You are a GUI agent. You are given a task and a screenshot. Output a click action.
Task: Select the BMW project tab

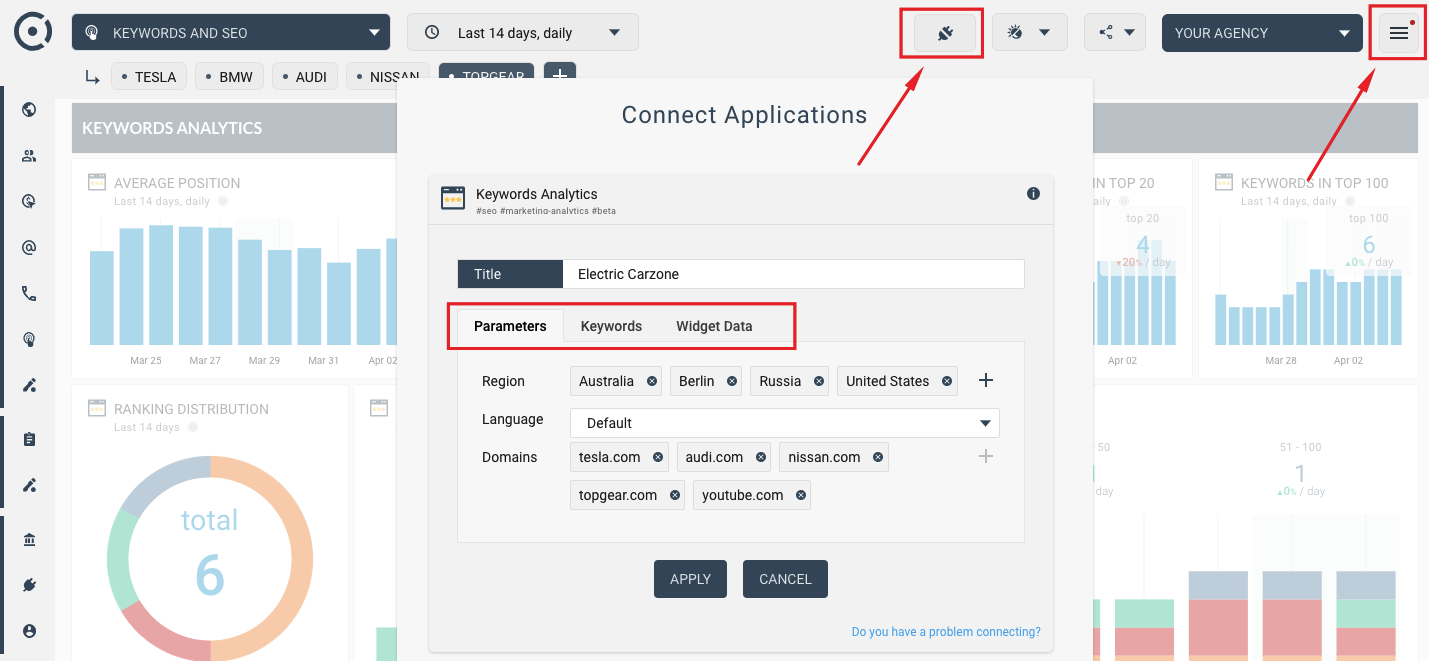click(x=230, y=77)
